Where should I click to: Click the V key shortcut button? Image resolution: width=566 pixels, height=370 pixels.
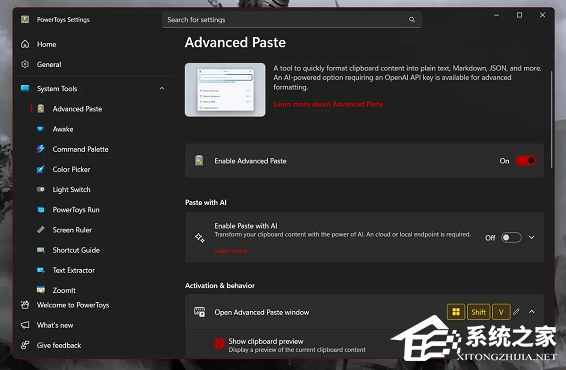click(501, 312)
